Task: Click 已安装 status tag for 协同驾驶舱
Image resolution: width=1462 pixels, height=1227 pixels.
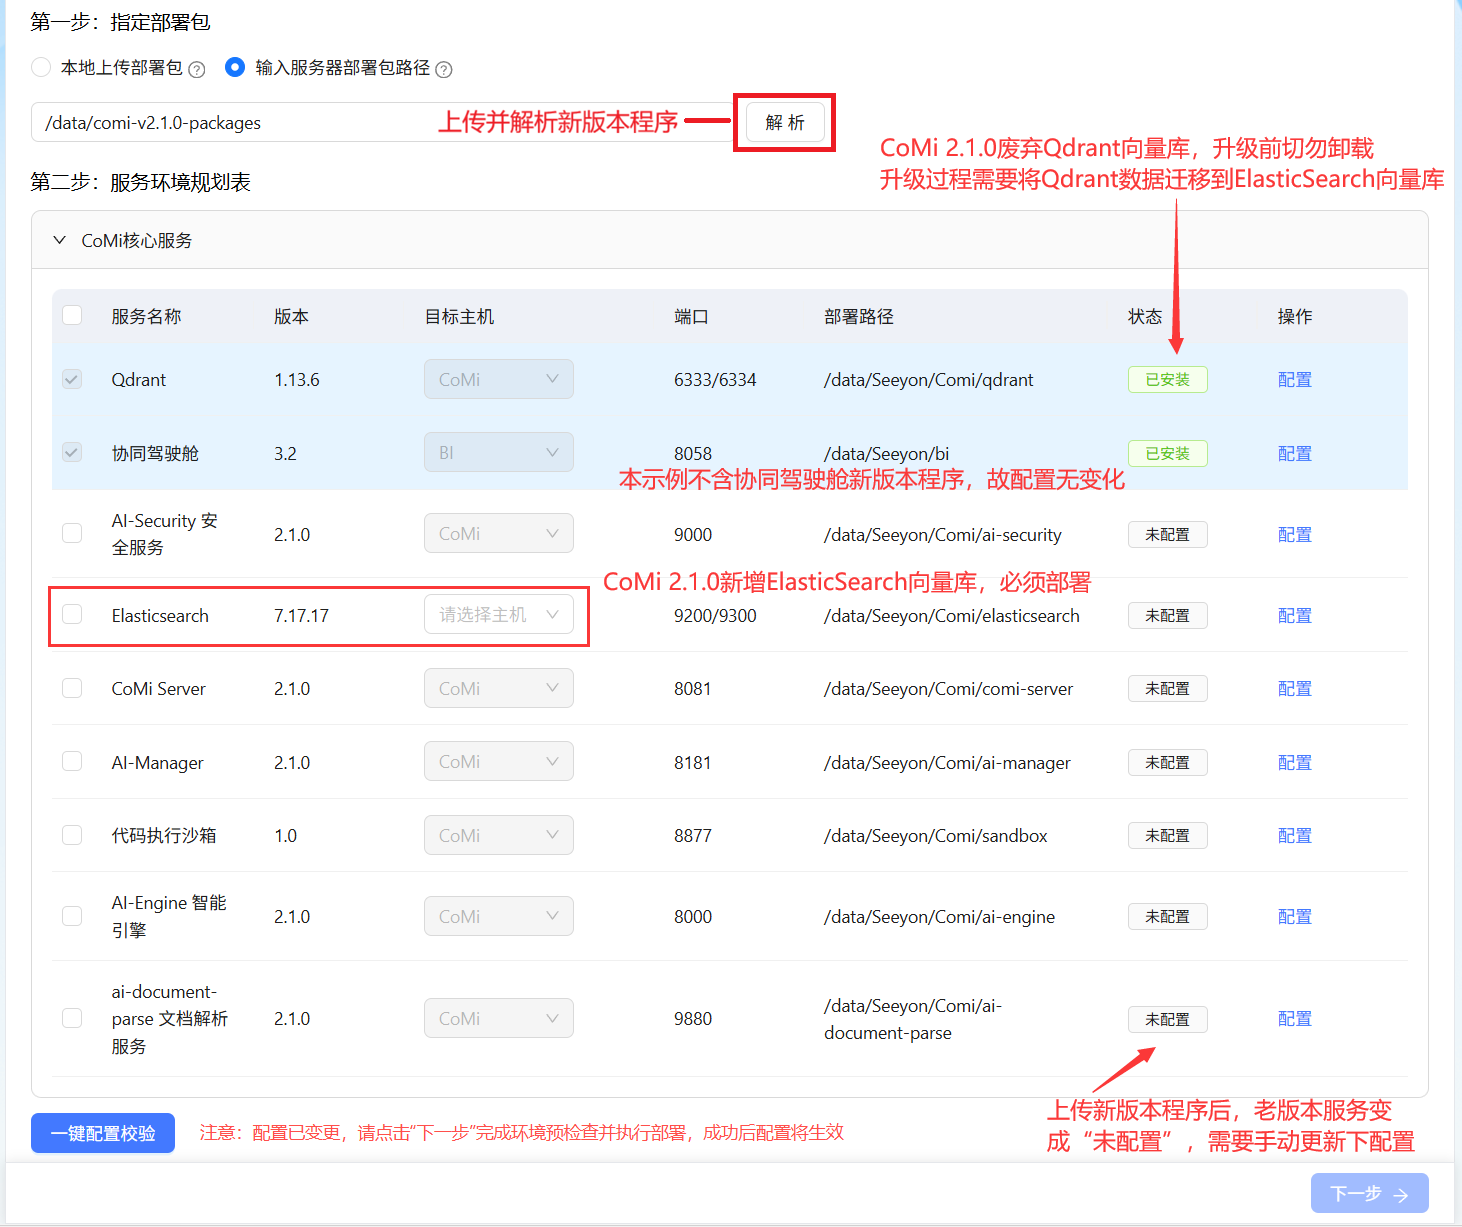Action: [1168, 454]
